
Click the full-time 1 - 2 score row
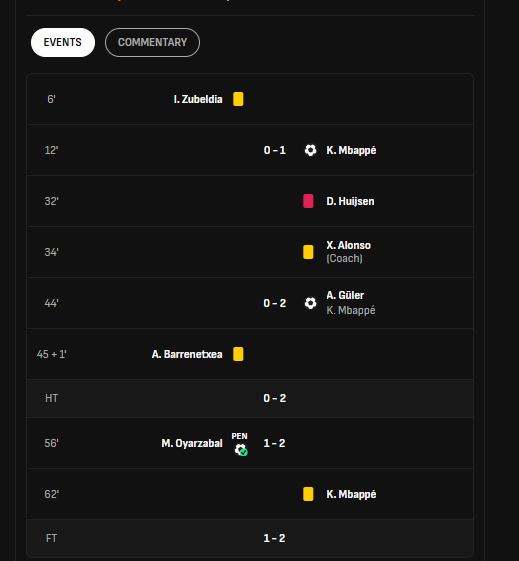tap(250, 538)
